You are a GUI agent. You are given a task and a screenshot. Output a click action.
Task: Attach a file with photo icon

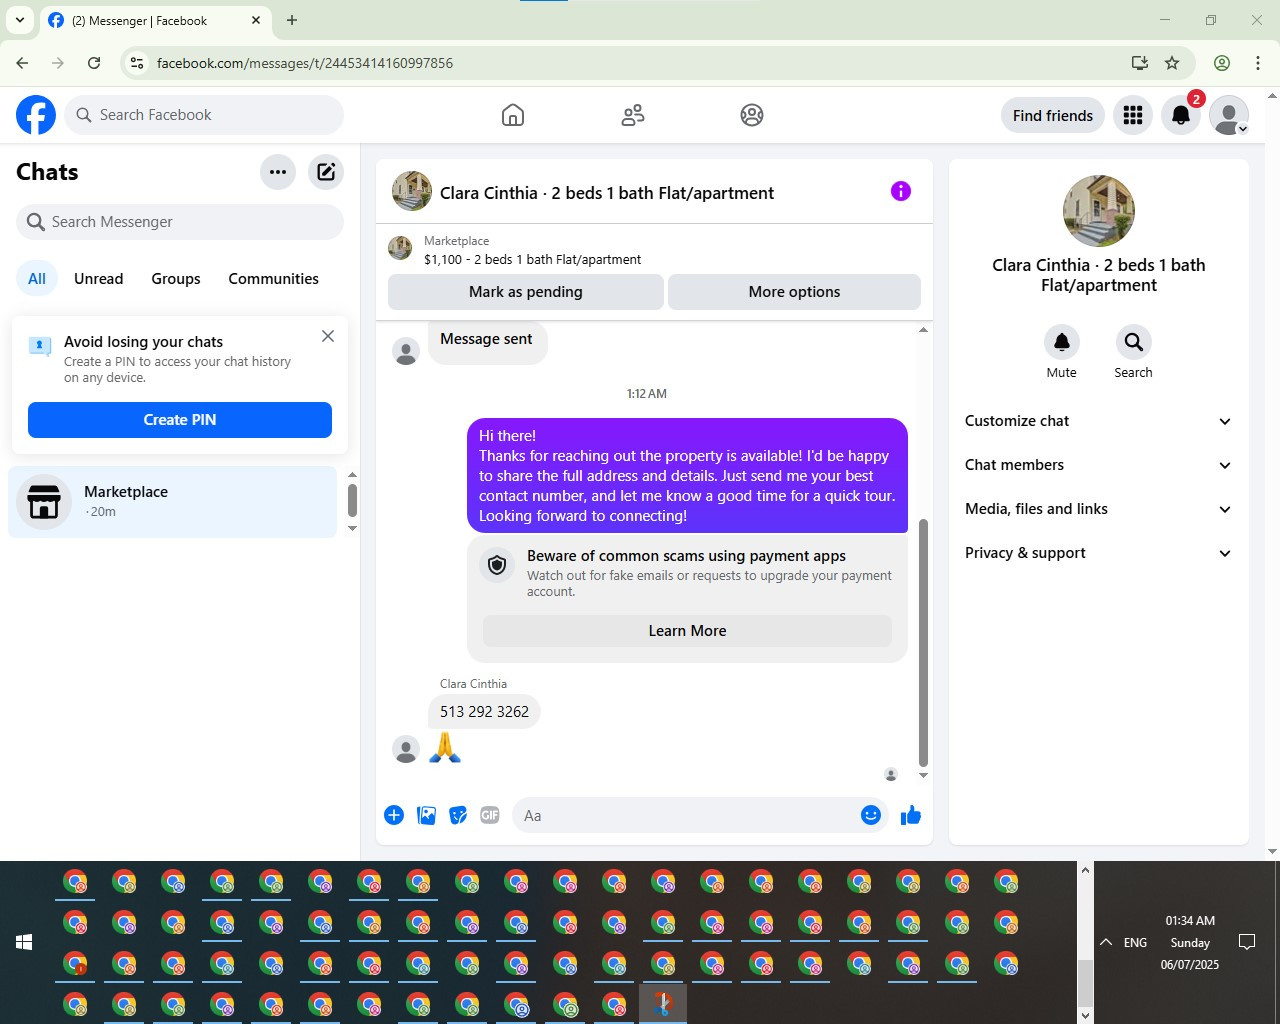(426, 815)
